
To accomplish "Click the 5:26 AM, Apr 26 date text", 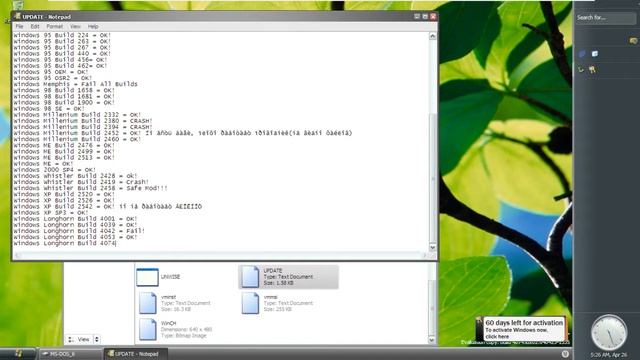I will tap(608, 355).
